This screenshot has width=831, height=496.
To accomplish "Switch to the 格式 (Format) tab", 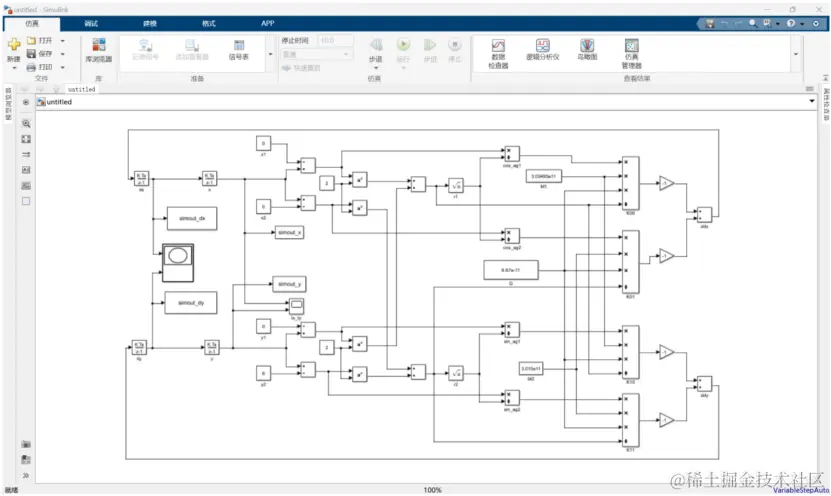I will pyautogui.click(x=209, y=23).
